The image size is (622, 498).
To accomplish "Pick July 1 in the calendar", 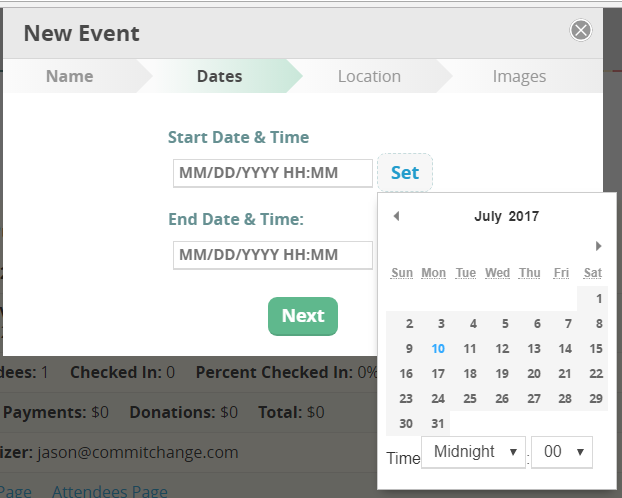I will click(x=598, y=298).
